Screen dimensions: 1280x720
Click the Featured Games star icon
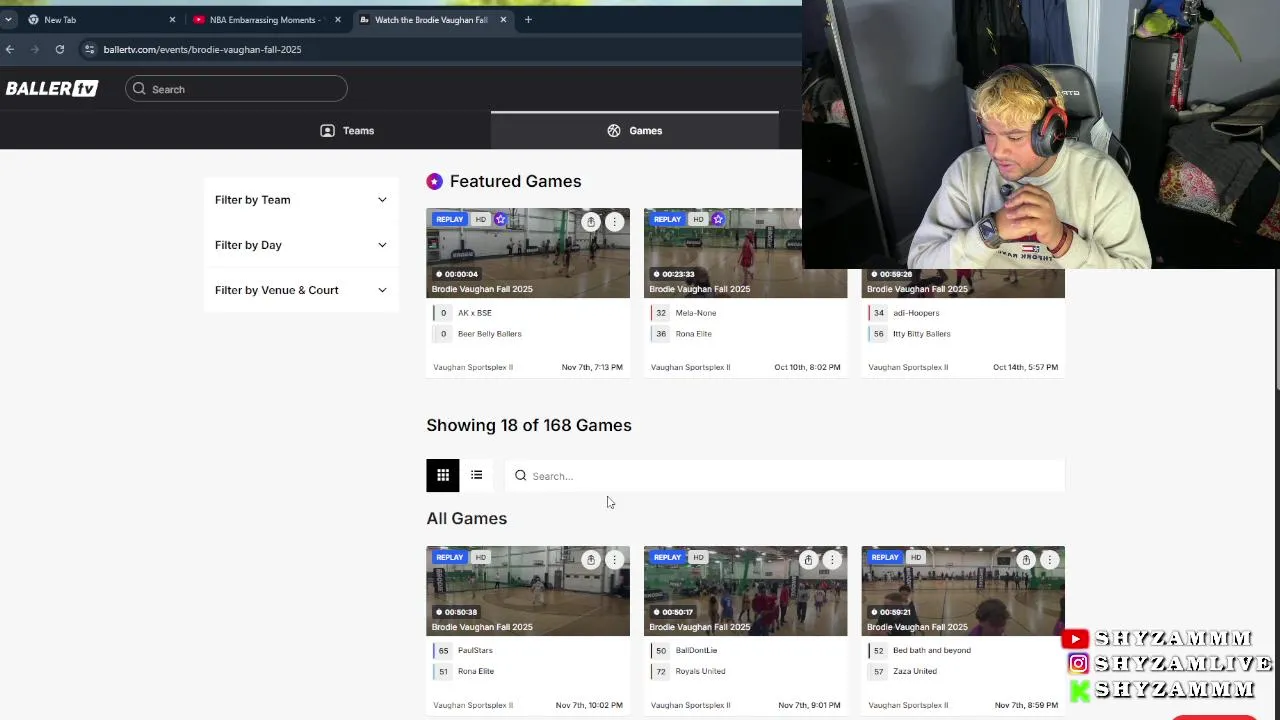pos(434,181)
